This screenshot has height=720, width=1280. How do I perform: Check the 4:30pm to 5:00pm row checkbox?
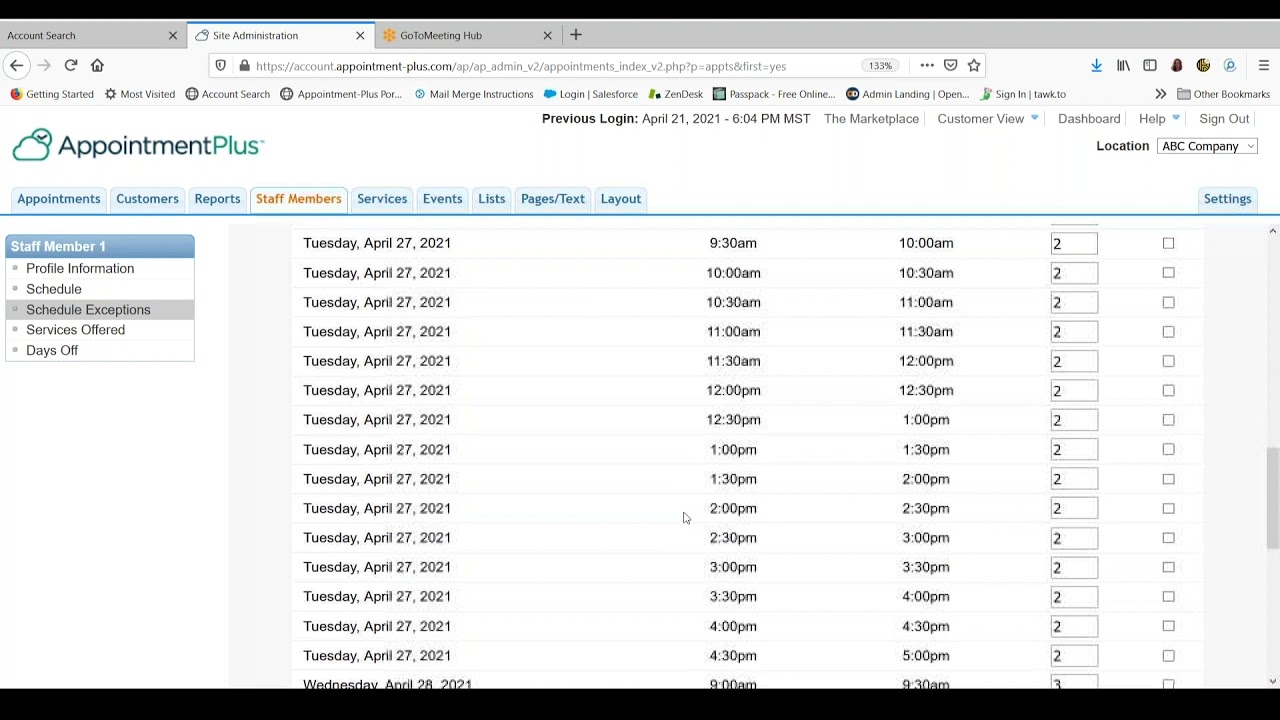click(x=1168, y=655)
